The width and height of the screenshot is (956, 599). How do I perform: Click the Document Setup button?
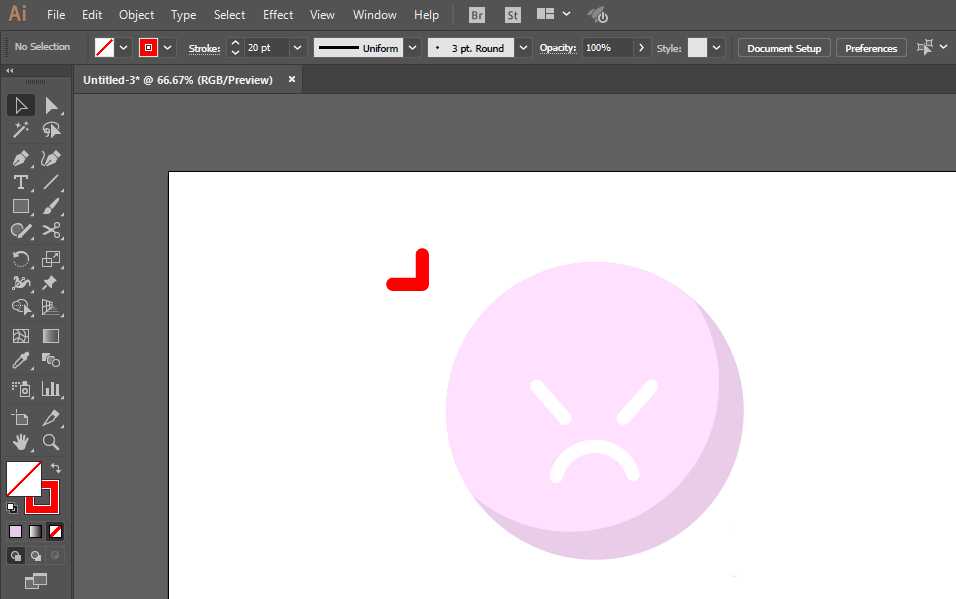click(x=784, y=48)
